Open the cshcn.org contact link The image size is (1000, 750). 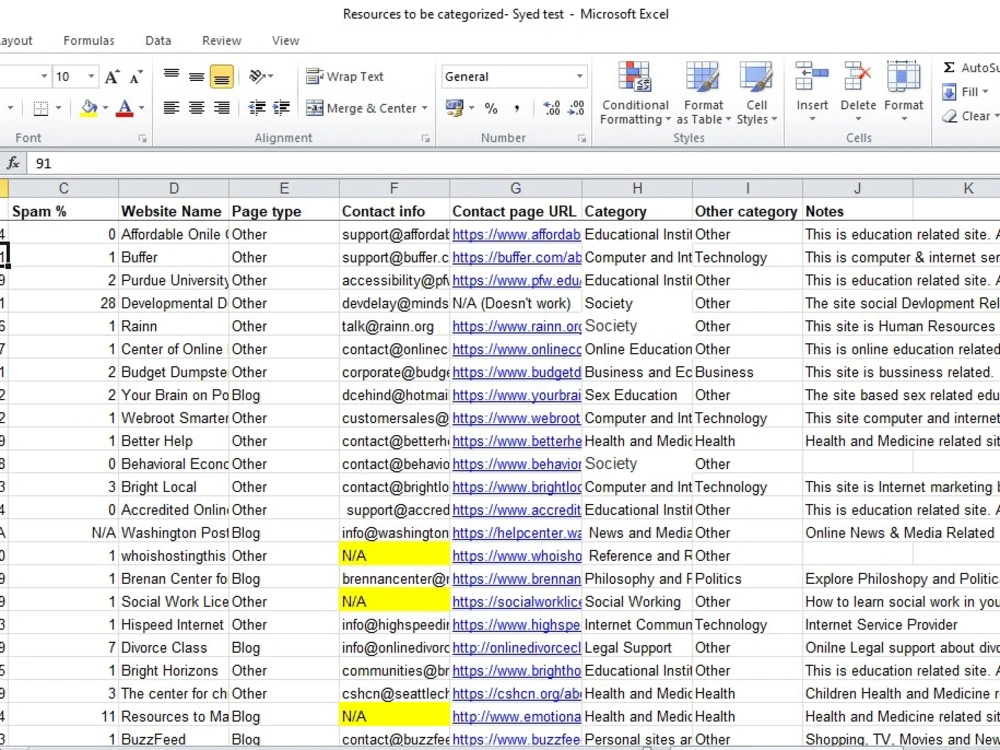[x=517, y=694]
